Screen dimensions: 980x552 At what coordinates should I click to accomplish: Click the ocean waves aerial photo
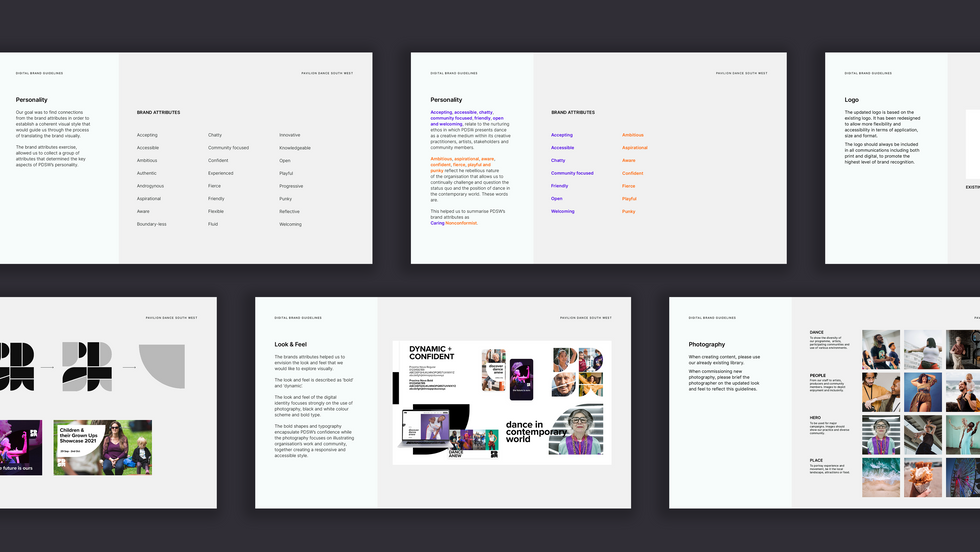[x=881, y=478]
